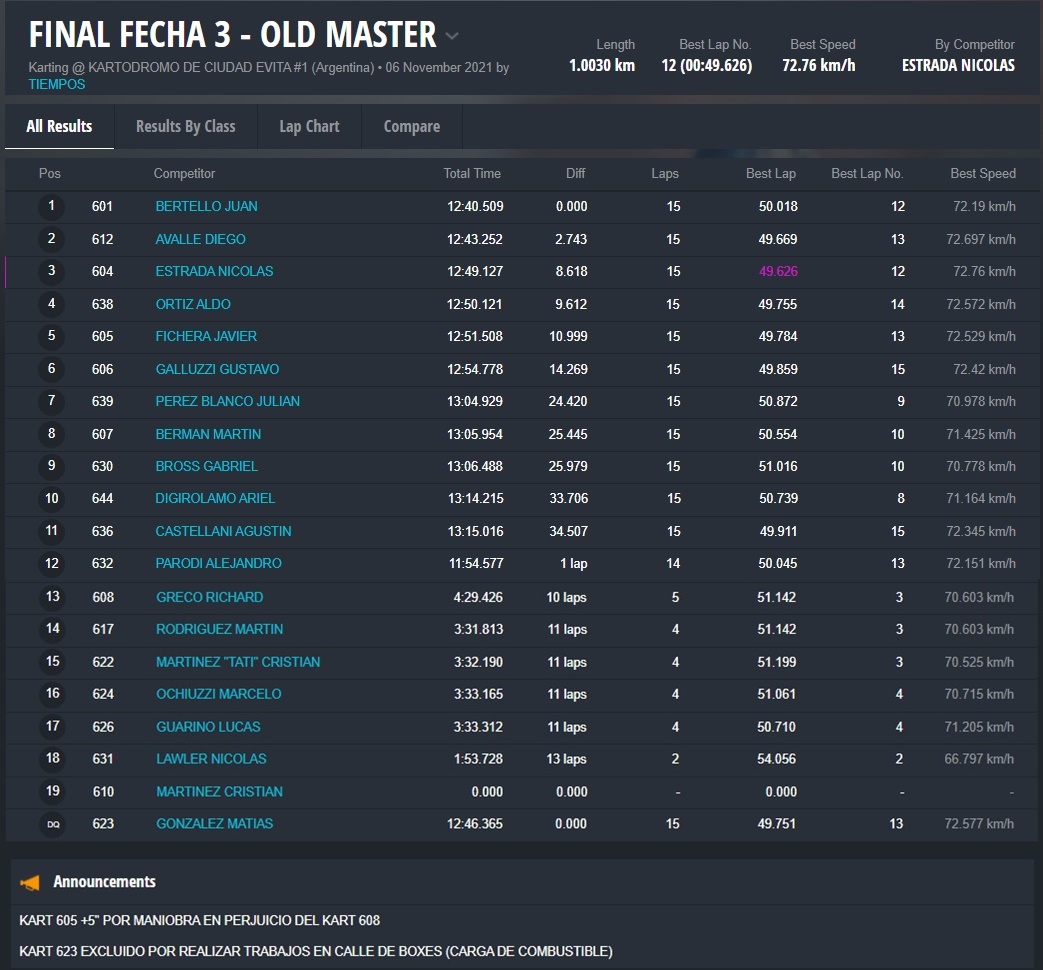The height and width of the screenshot is (970, 1043).
Task: Select the LAWLER NICOLAS competitor link
Action: [211, 759]
